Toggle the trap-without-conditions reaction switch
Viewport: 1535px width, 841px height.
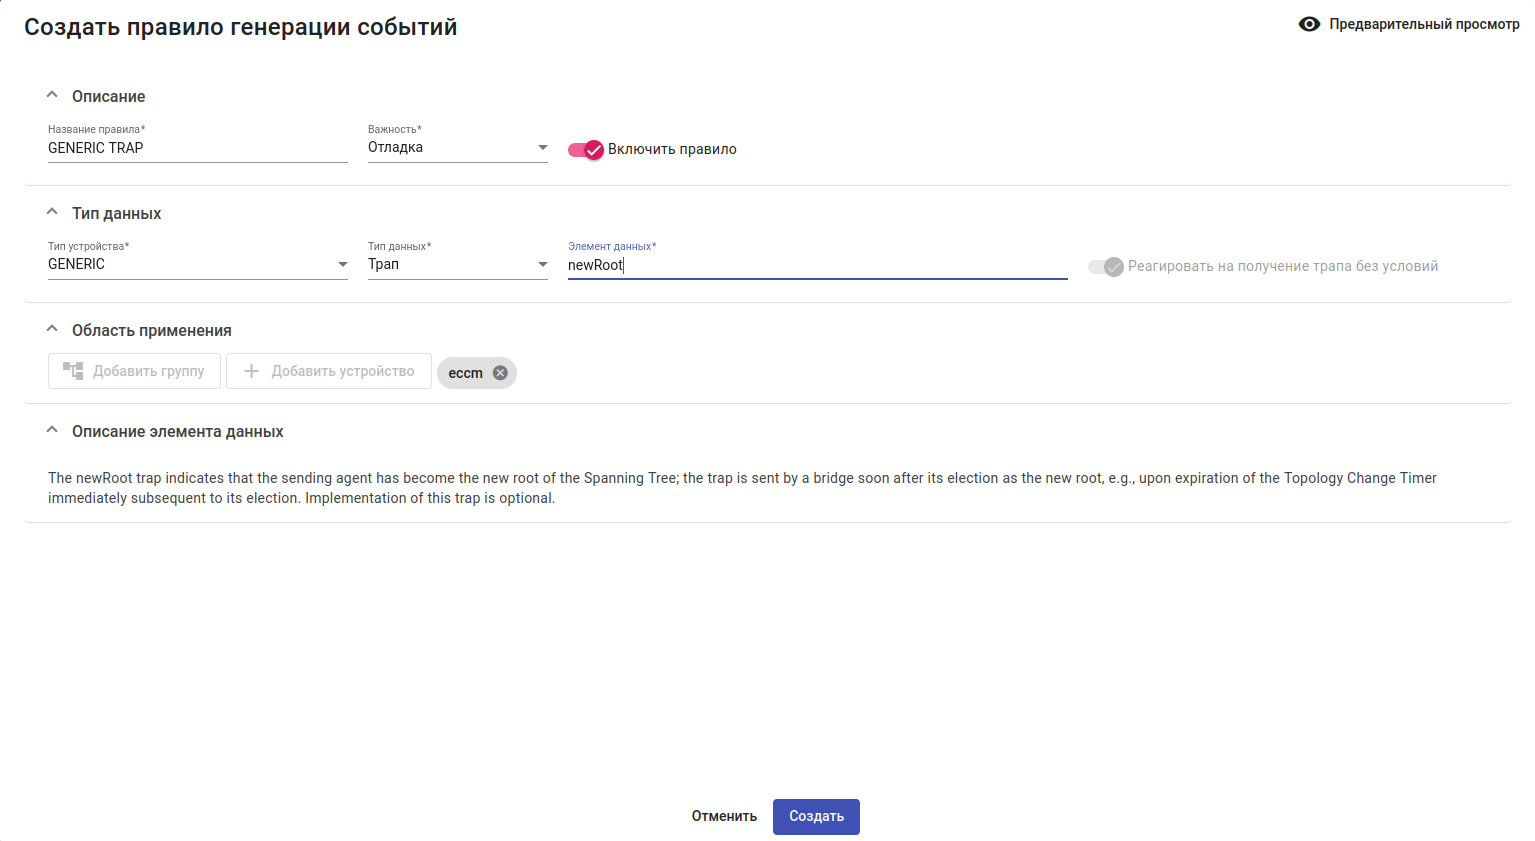click(1106, 267)
